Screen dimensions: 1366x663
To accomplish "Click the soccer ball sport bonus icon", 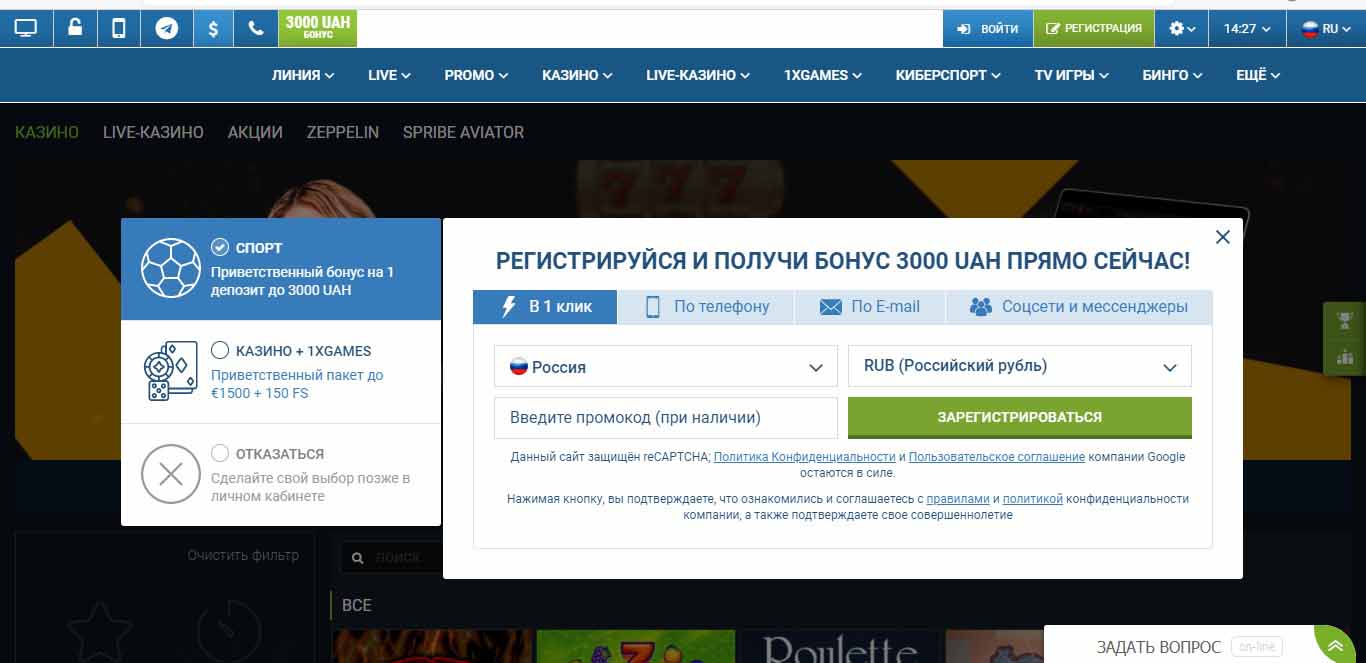I will (171, 268).
